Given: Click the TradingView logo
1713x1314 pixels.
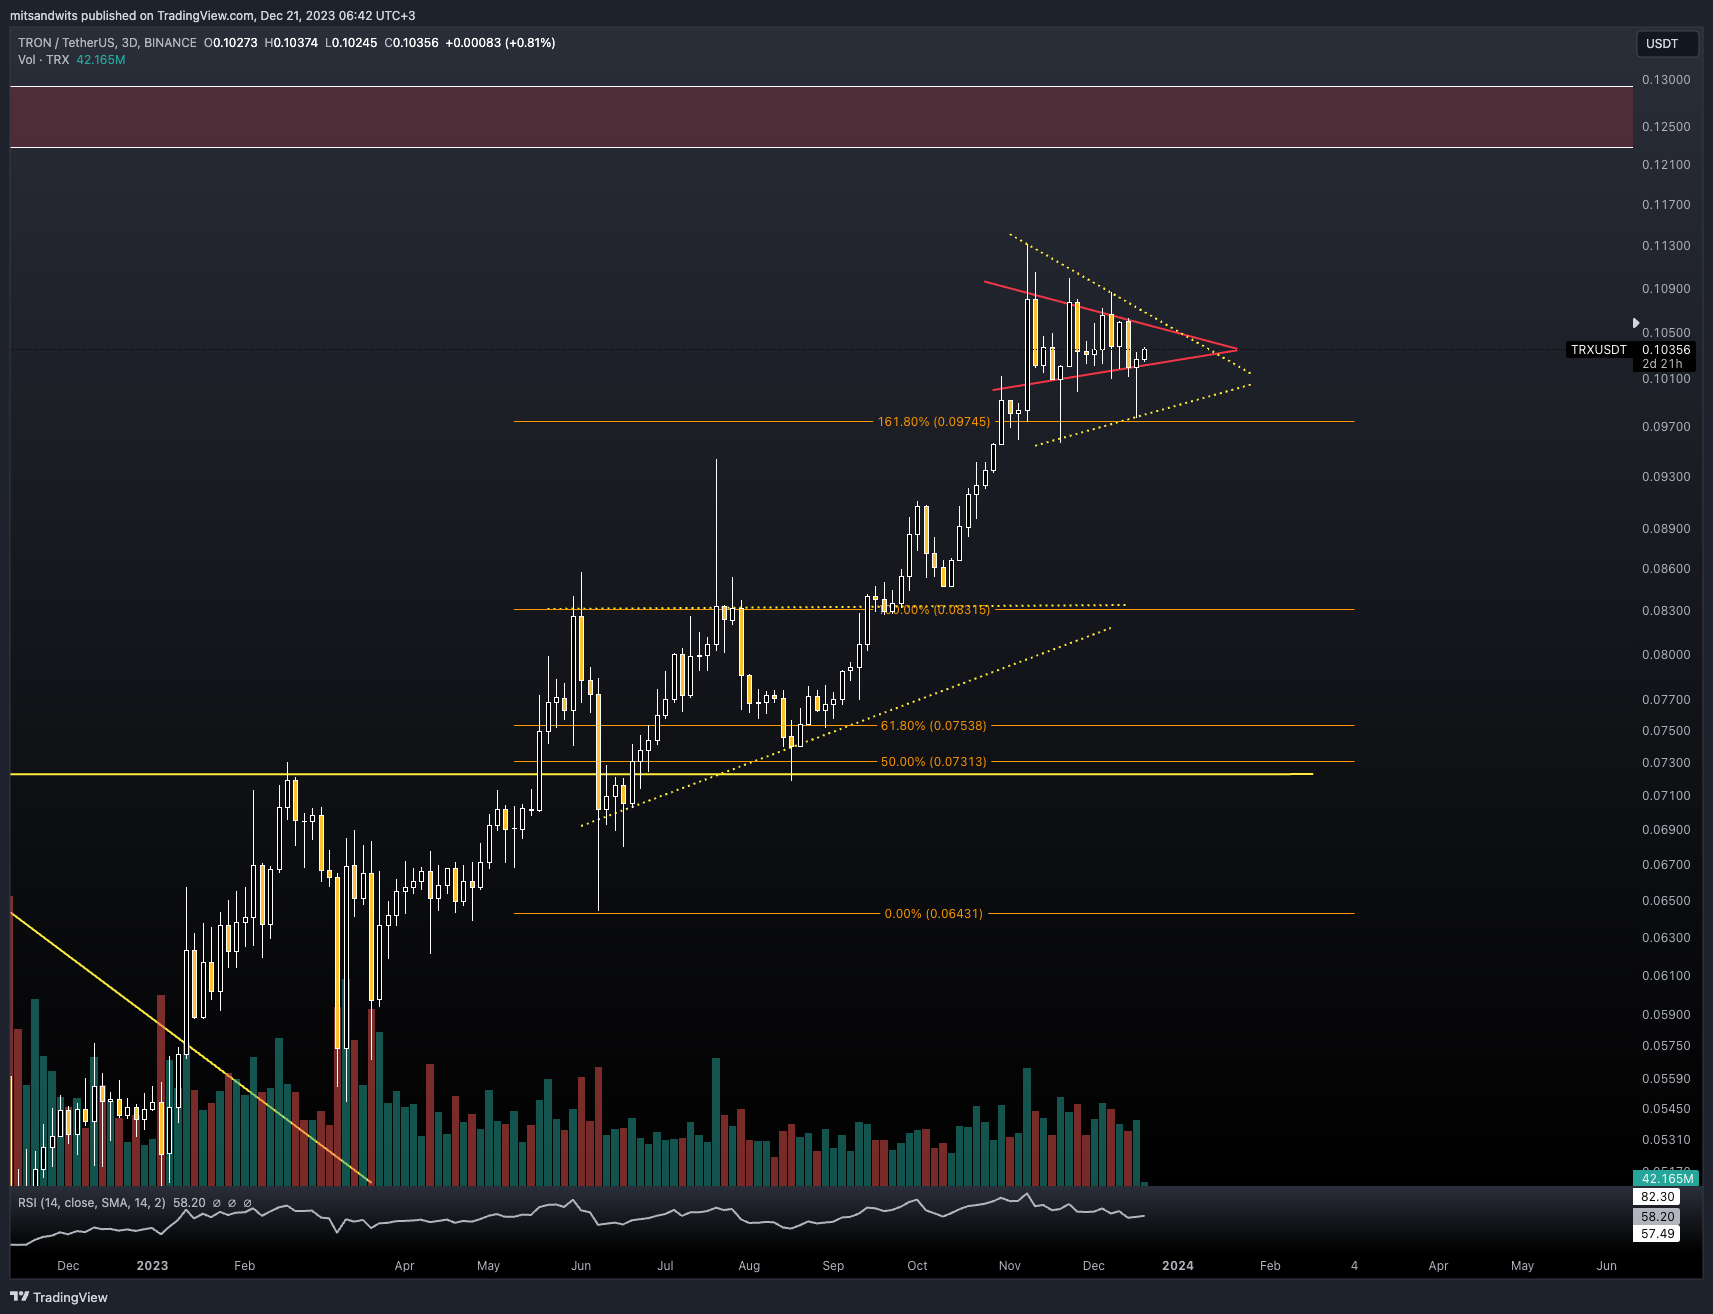Looking at the screenshot, I should click(59, 1297).
